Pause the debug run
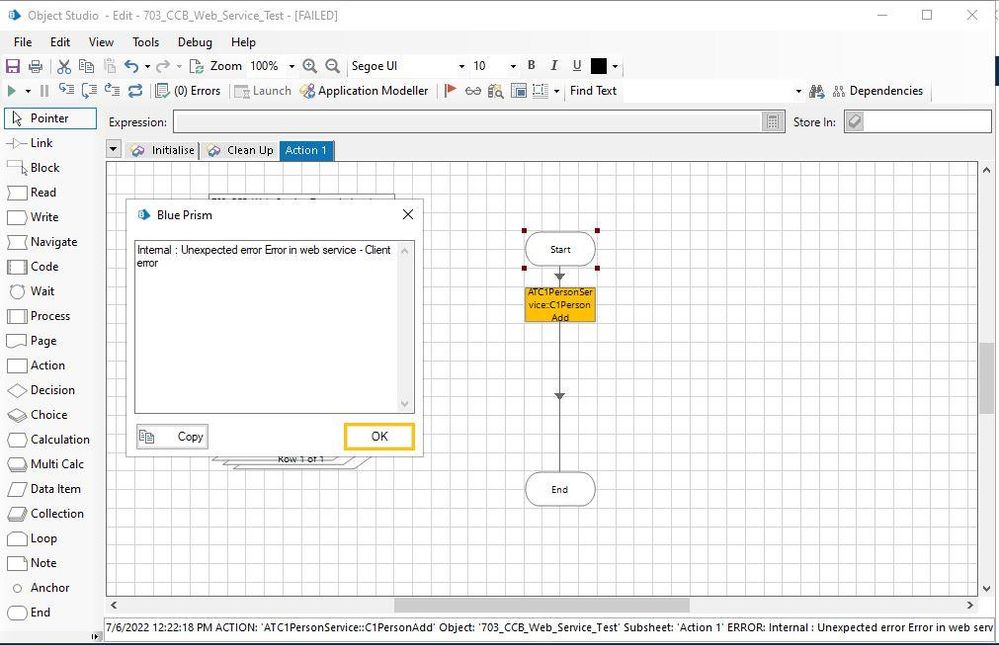 [x=44, y=91]
